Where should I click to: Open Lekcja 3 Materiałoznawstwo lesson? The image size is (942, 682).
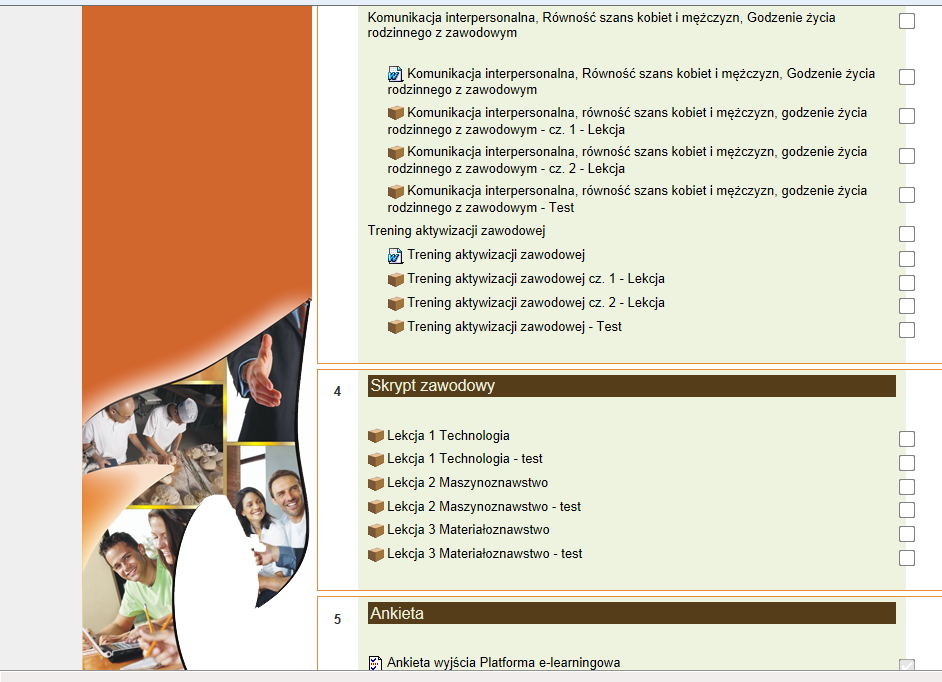[468, 530]
